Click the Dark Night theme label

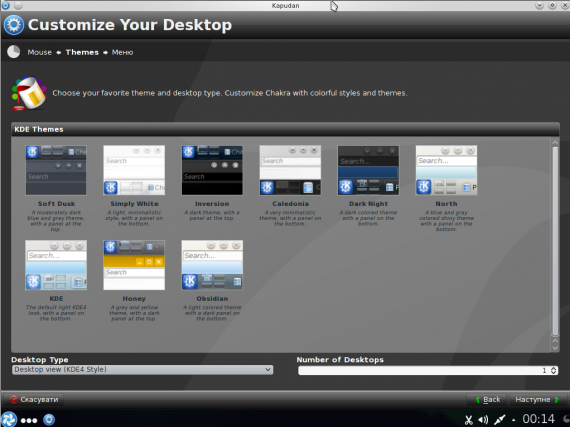(368, 204)
